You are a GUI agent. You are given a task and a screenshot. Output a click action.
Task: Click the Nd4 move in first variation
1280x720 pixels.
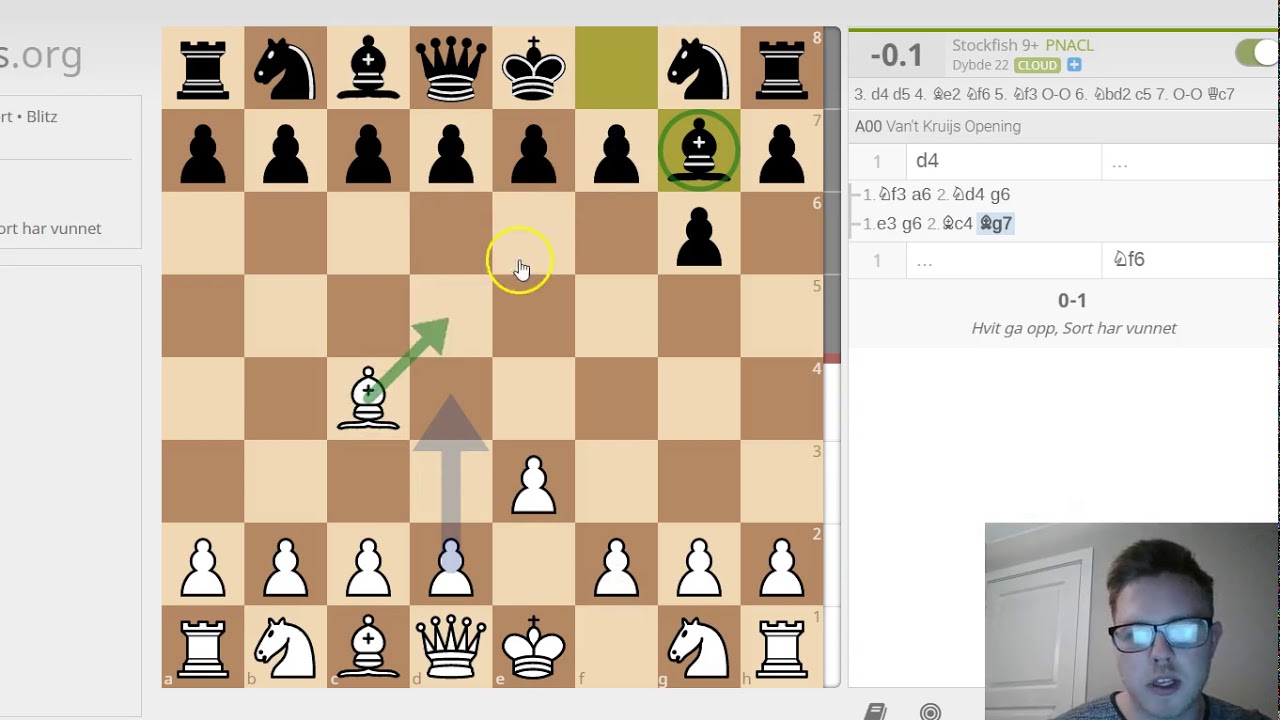968,194
